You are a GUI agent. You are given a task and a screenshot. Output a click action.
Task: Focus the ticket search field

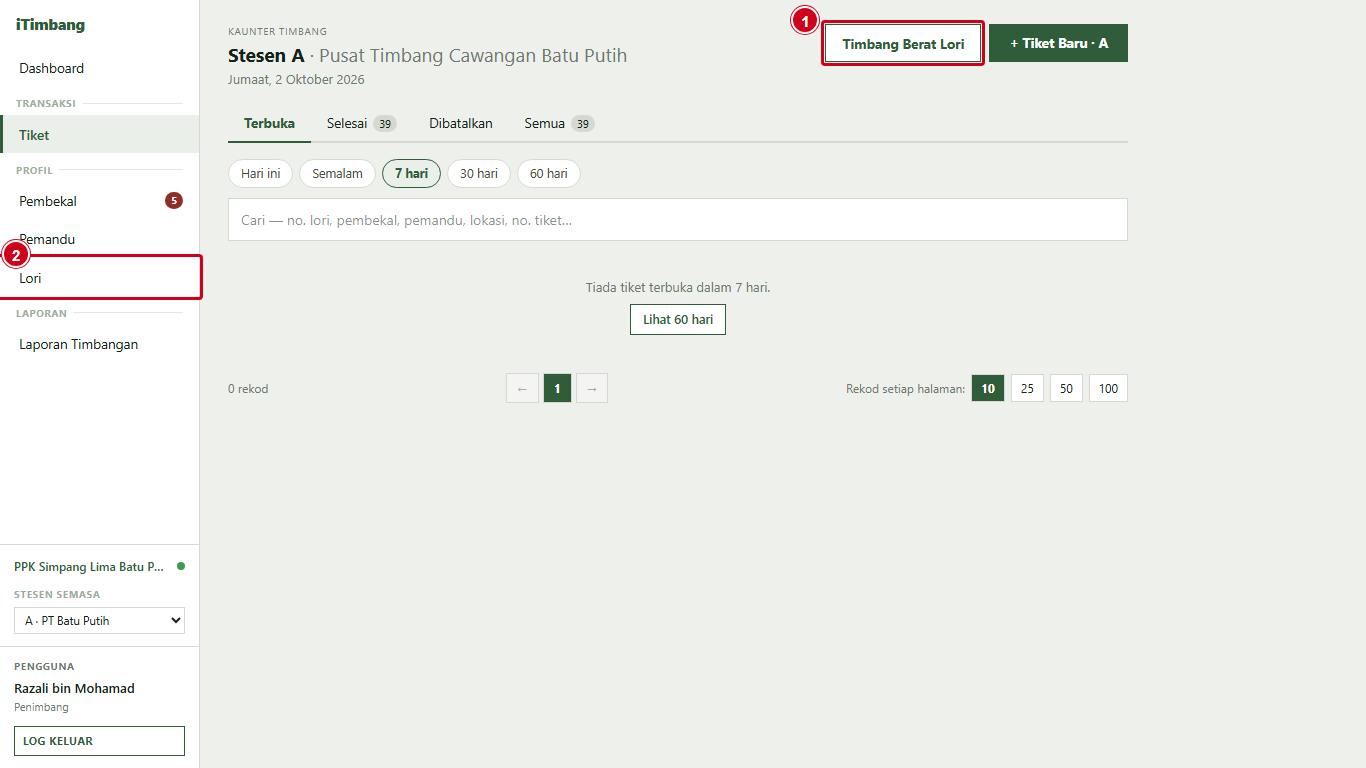point(678,220)
